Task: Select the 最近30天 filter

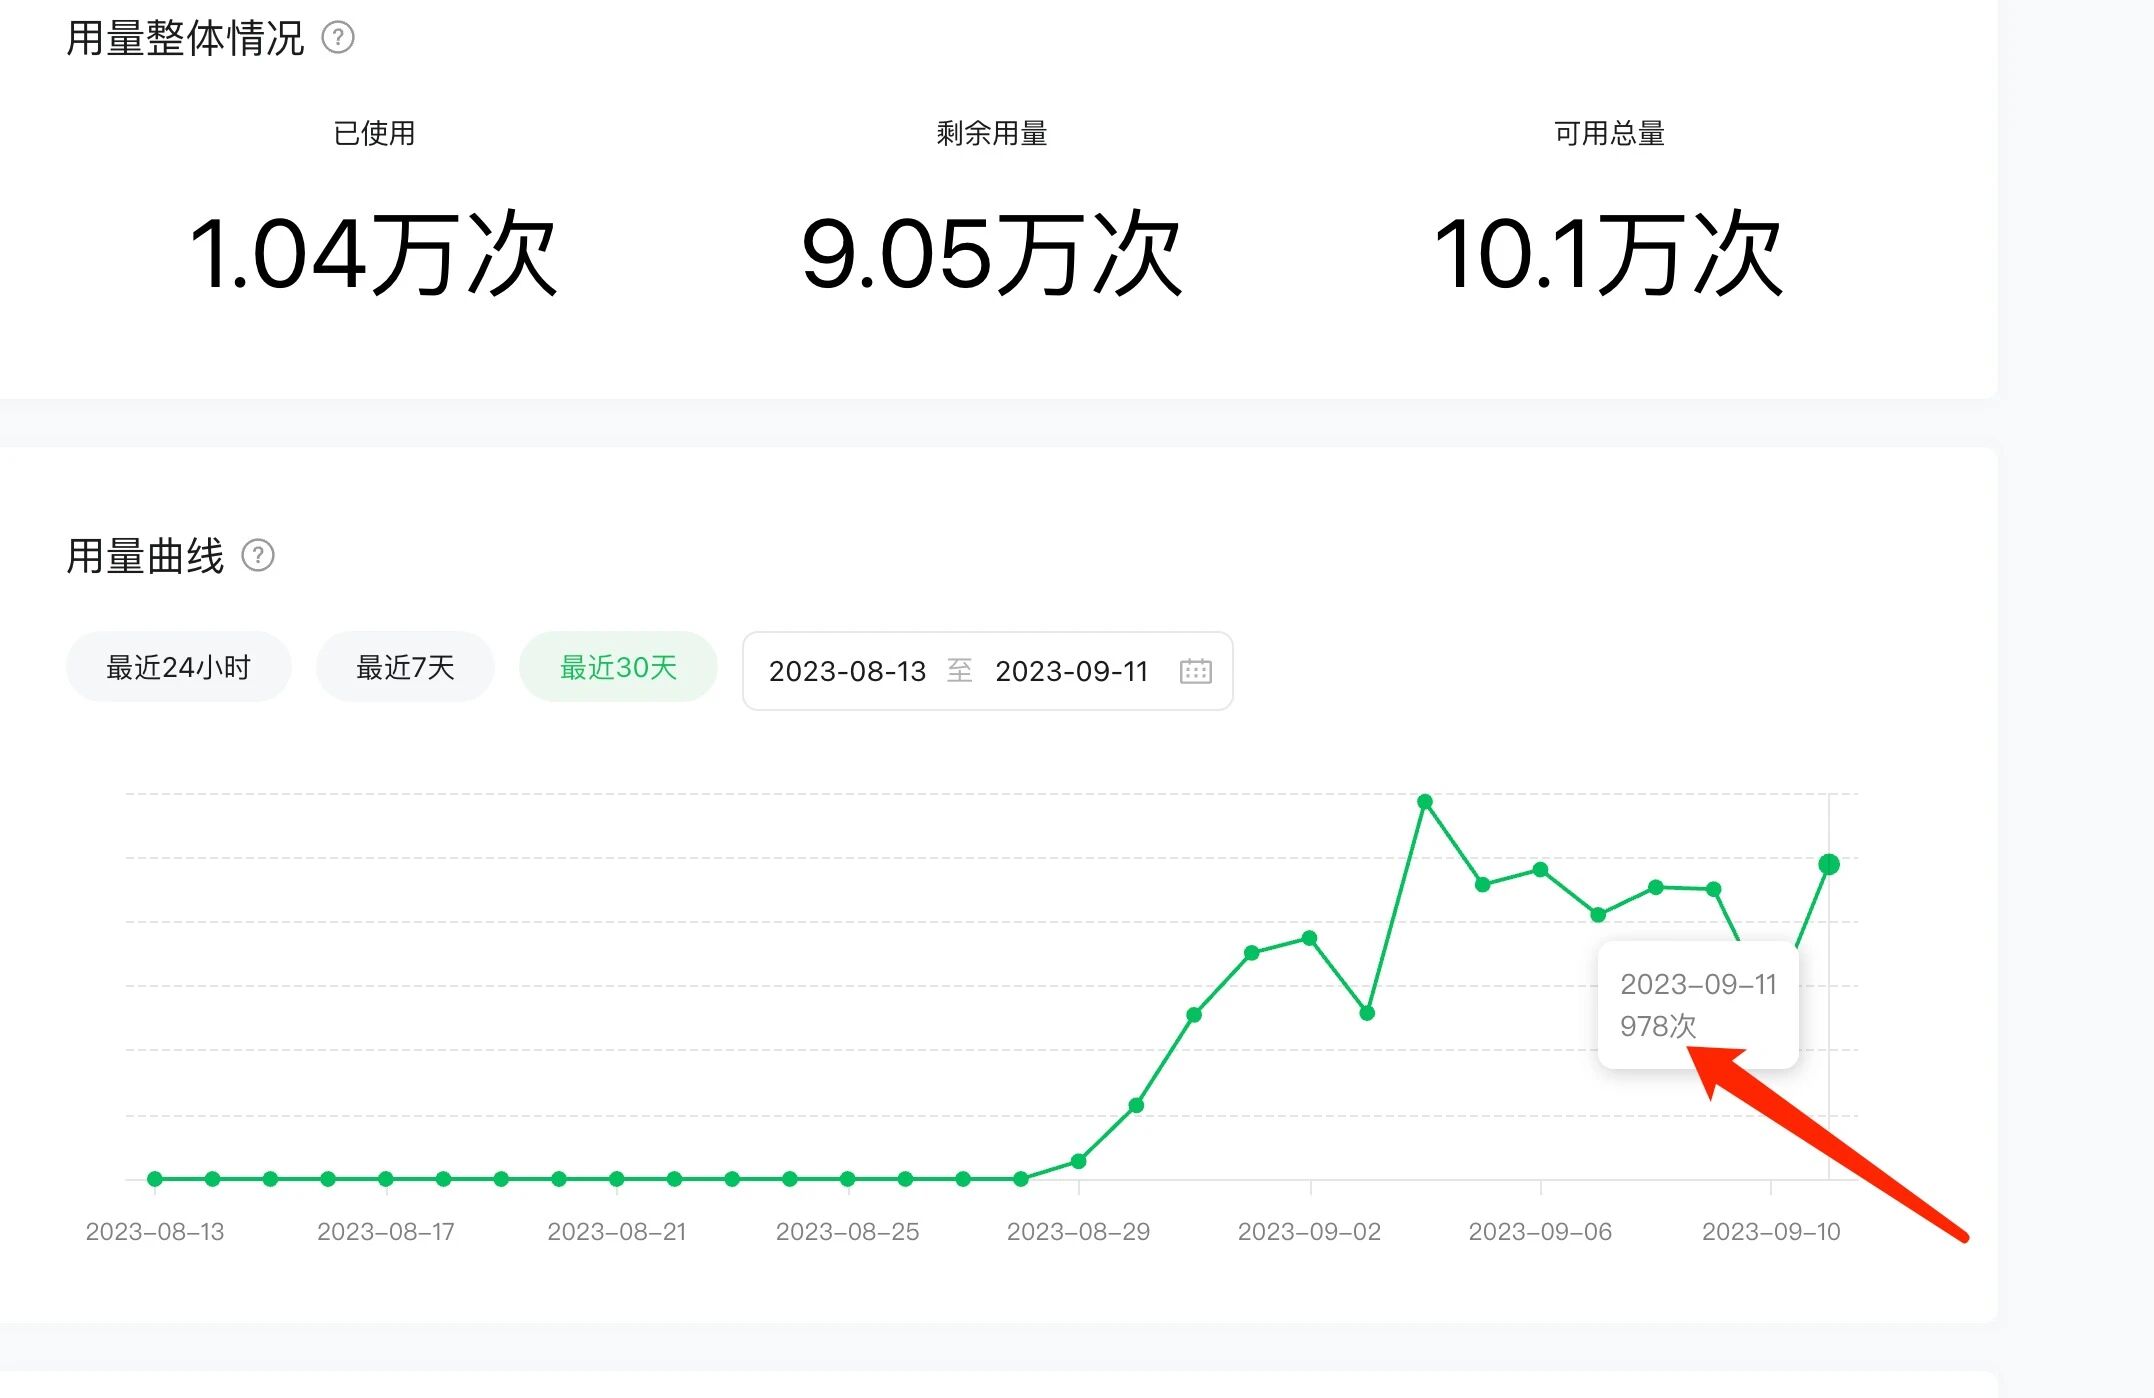Action: pos(618,667)
